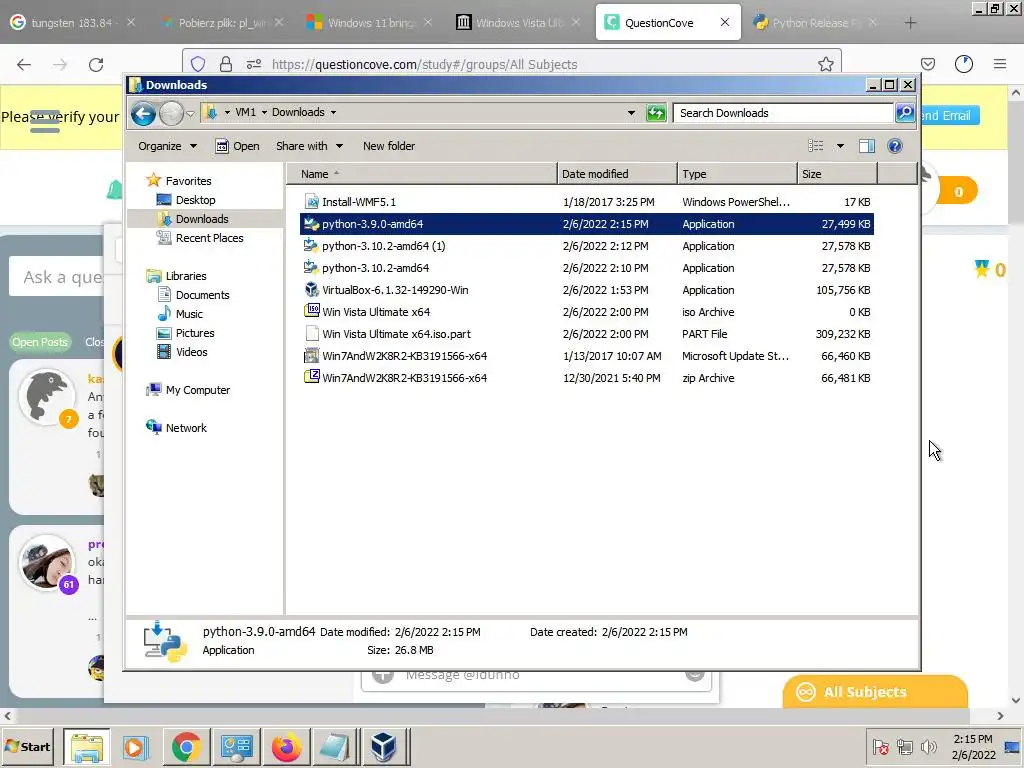The height and width of the screenshot is (768, 1024).
Task: Click New folder button
Action: tap(389, 146)
